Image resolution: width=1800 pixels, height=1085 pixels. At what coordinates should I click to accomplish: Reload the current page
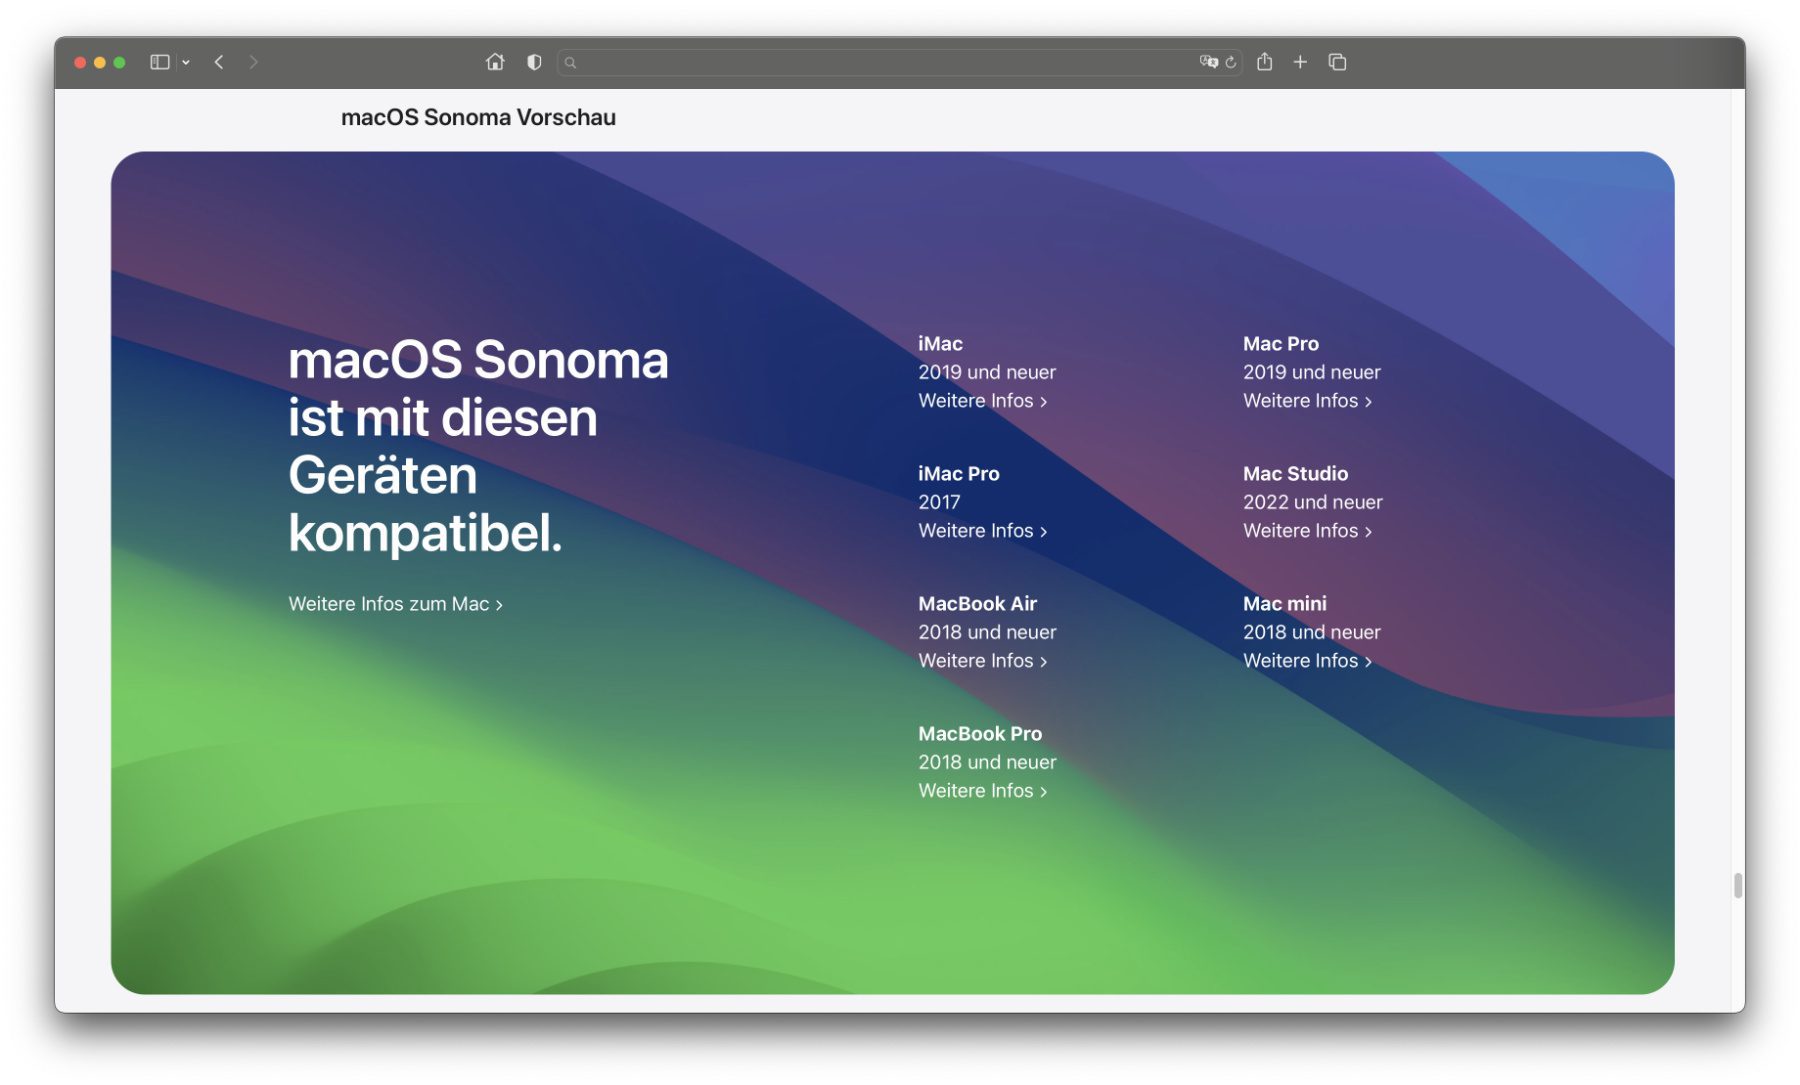[1231, 62]
